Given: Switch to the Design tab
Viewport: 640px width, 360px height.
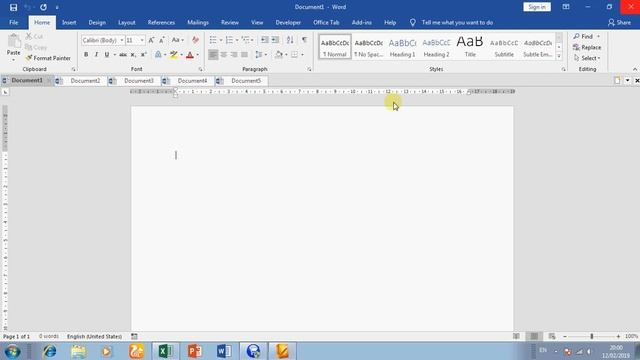Looking at the screenshot, I should pyautogui.click(x=97, y=22).
